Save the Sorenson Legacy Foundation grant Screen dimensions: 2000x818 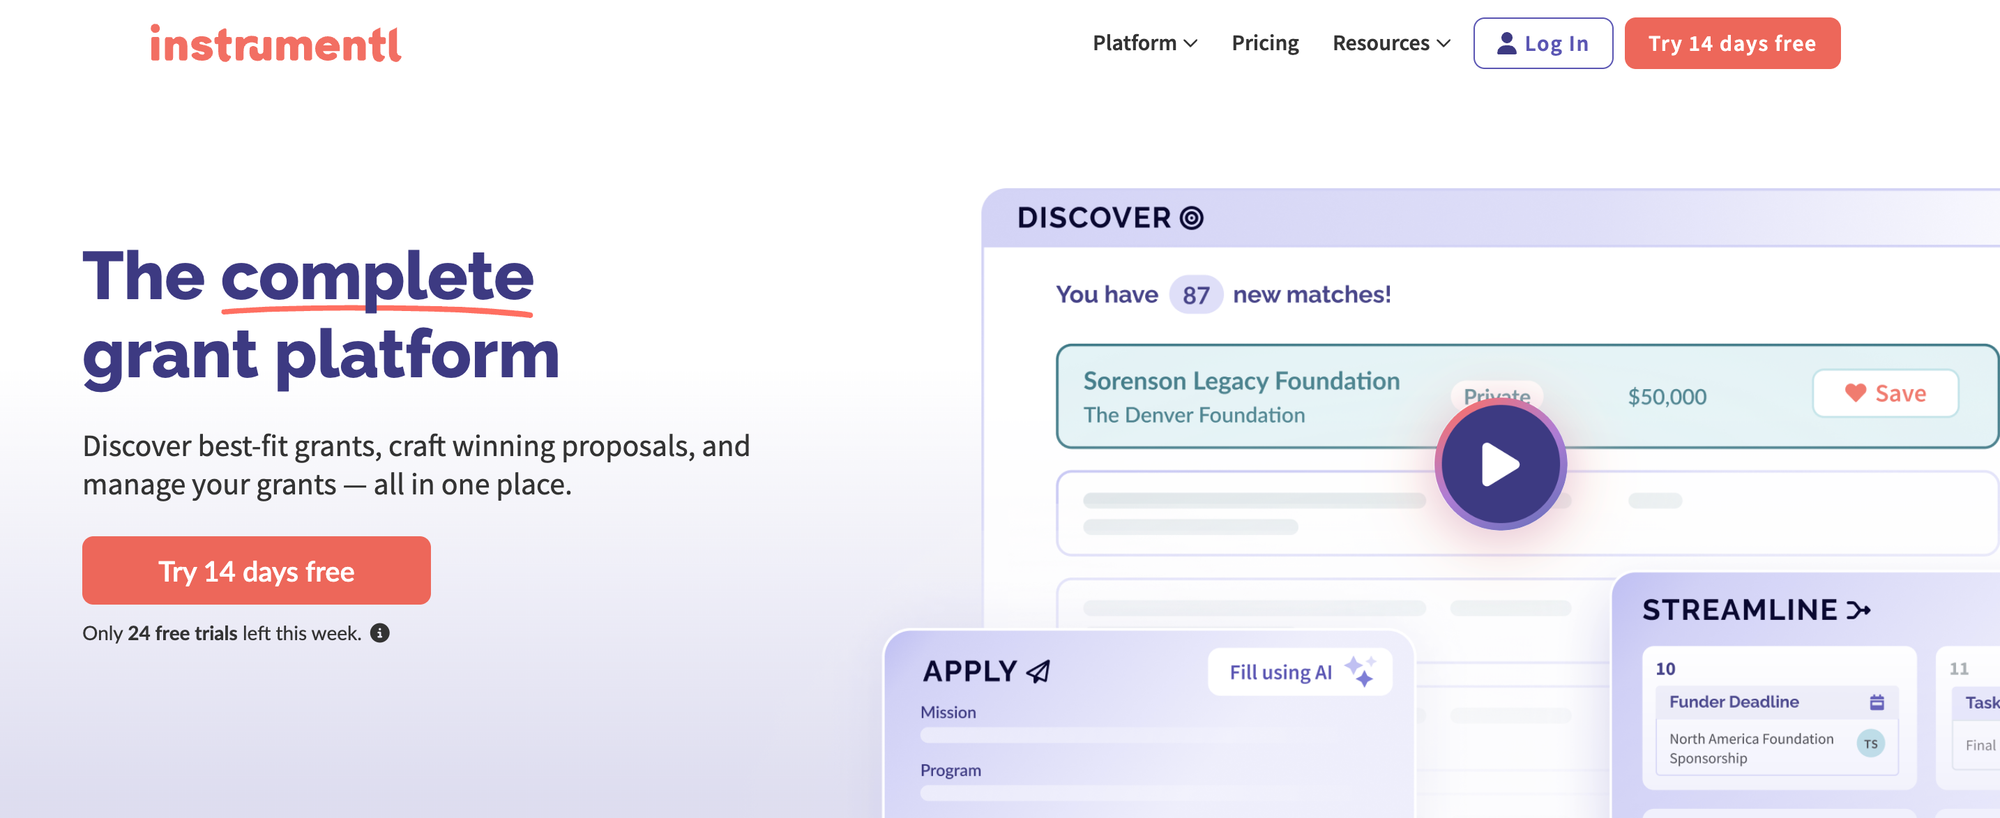[1885, 393]
